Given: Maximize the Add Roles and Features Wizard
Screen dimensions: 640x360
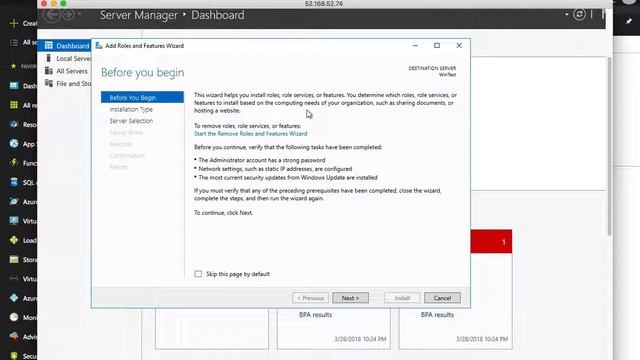Looking at the screenshot, I should tap(437, 46).
